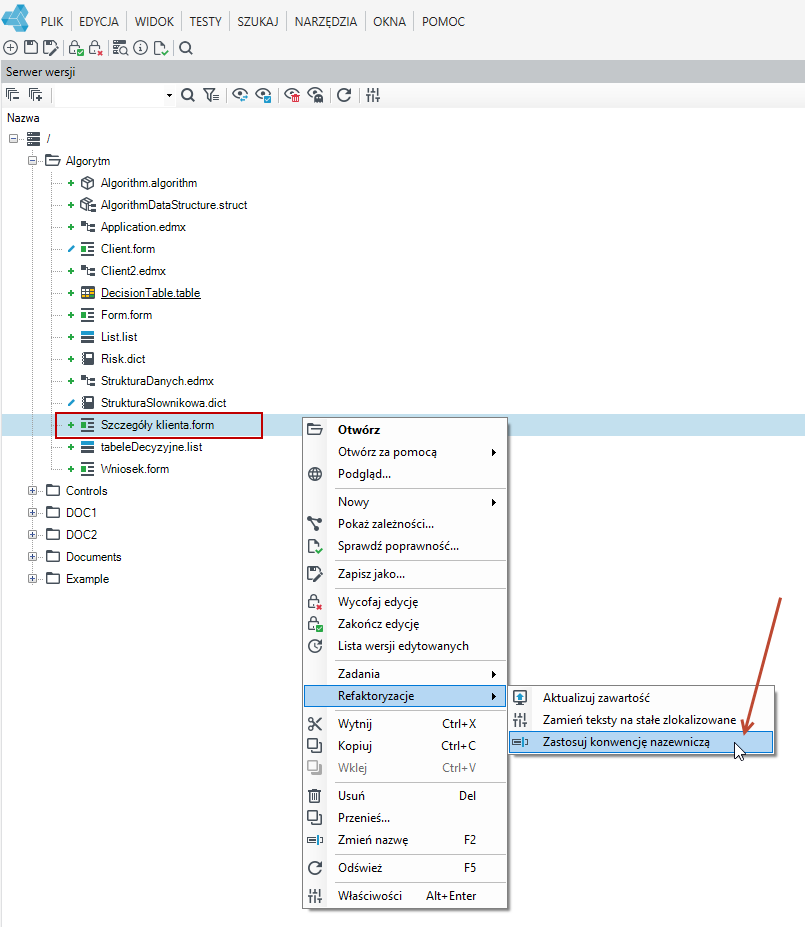Screen dimensions: 805x927
Task: Click the document-with-checkmark icon in top toolbar
Action: coord(160,48)
